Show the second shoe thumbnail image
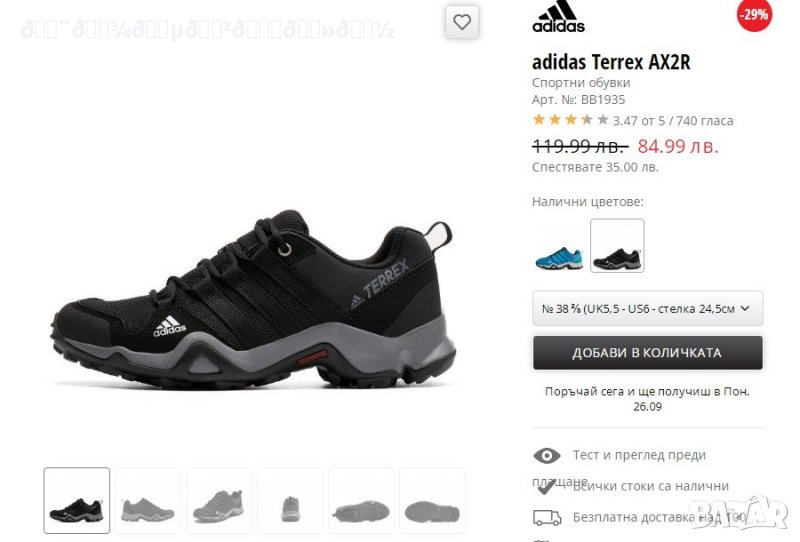 point(148,500)
